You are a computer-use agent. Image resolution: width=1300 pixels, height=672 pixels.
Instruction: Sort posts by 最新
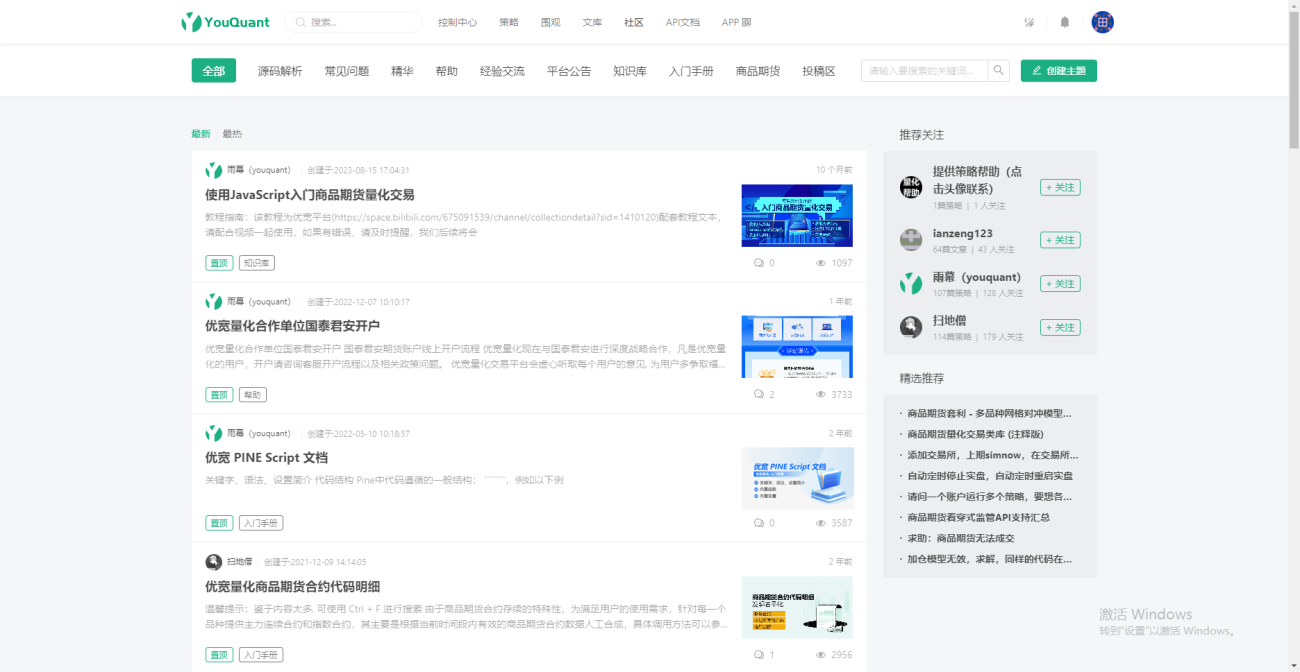point(201,134)
